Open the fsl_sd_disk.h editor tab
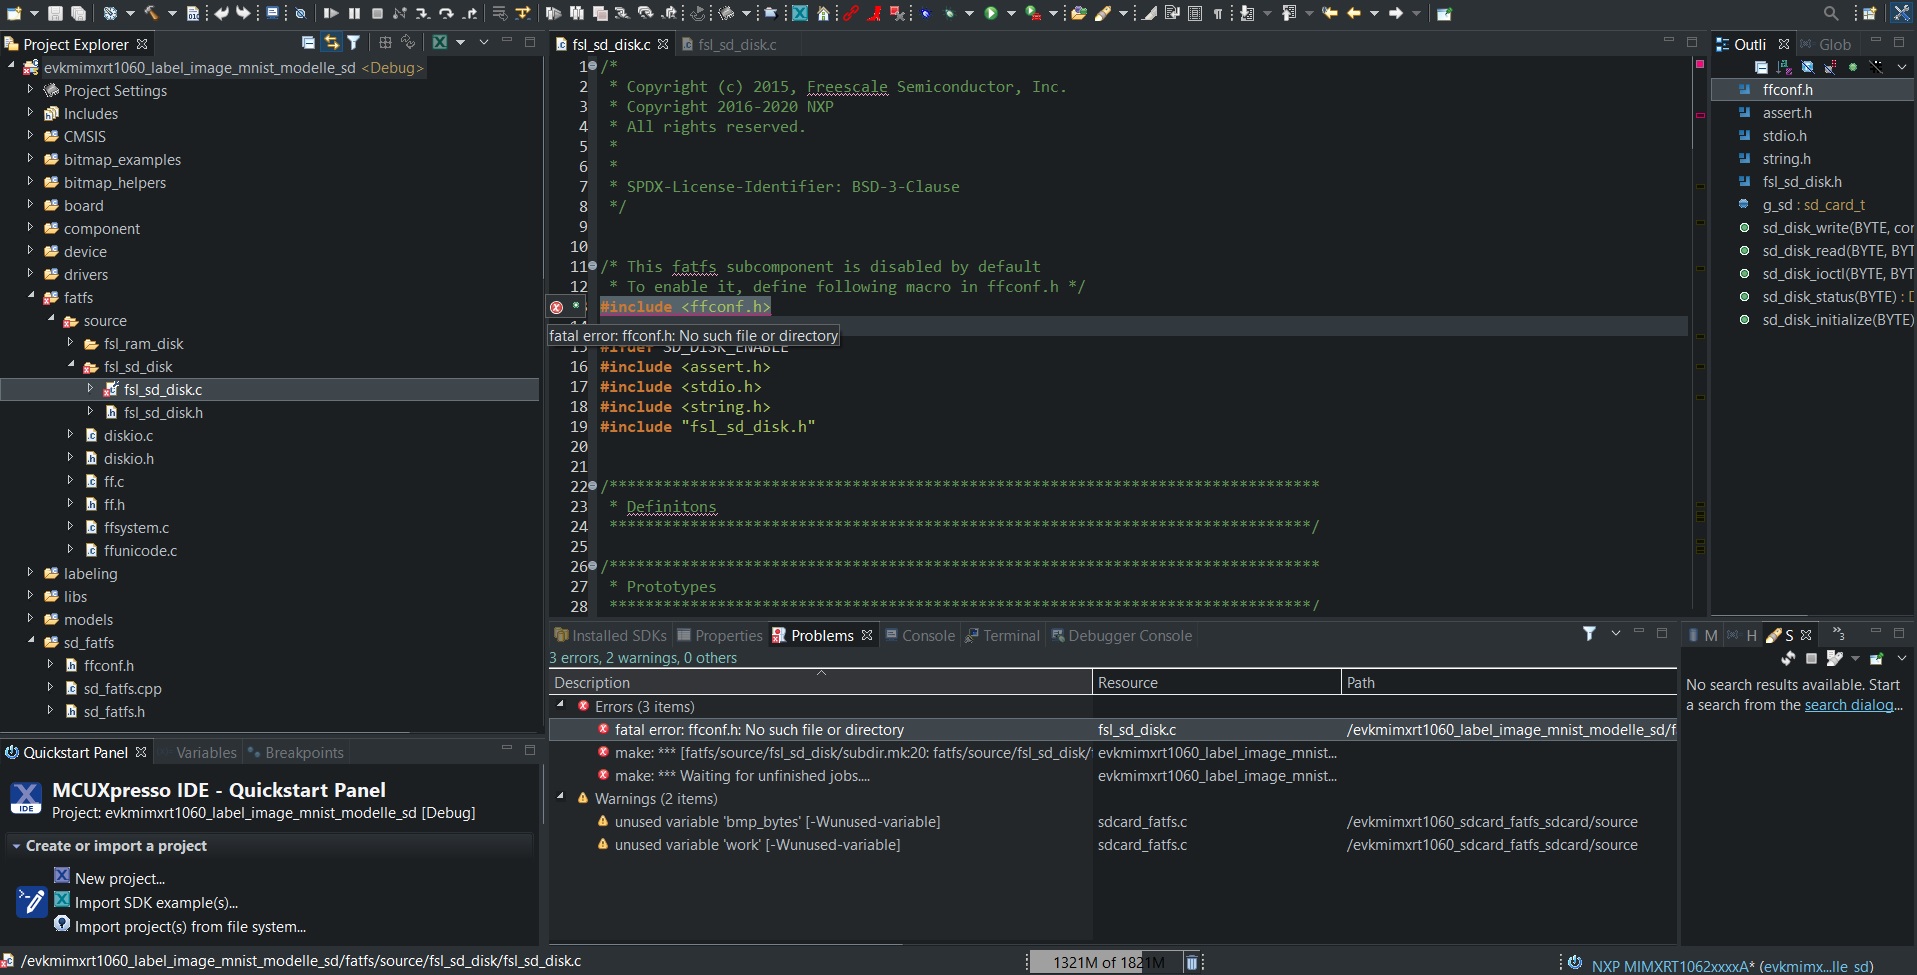The width and height of the screenshot is (1917, 975). point(737,44)
